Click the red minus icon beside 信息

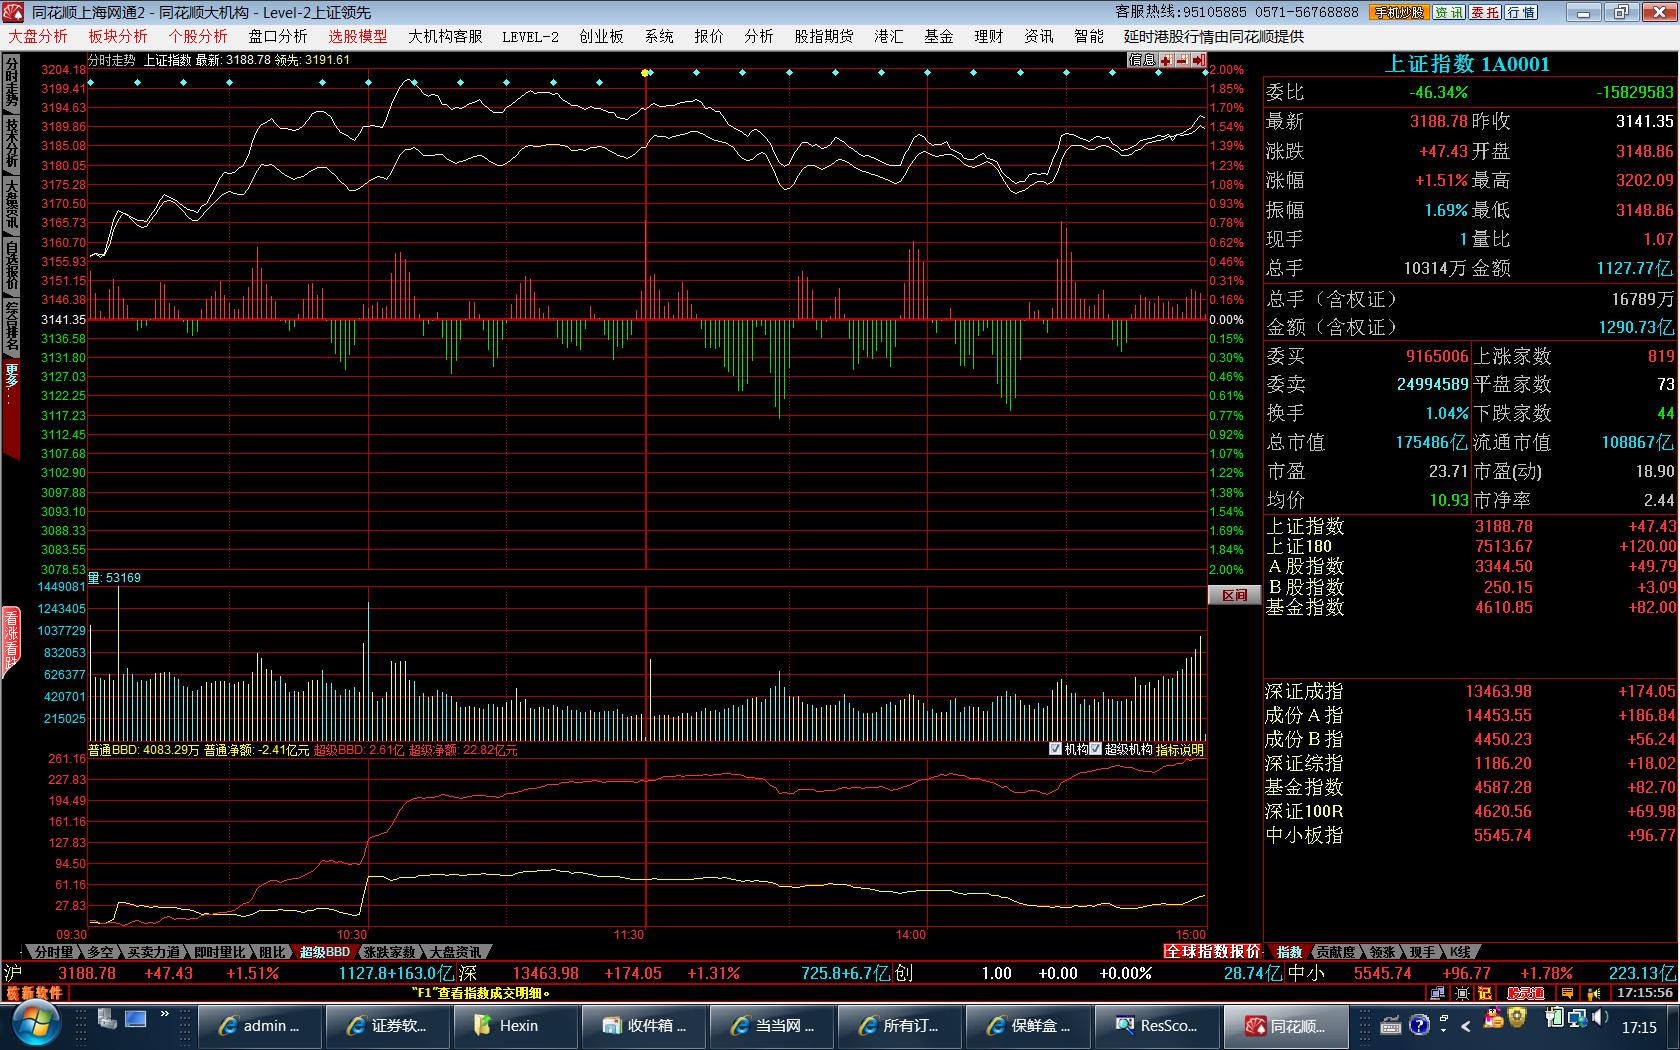(1182, 60)
